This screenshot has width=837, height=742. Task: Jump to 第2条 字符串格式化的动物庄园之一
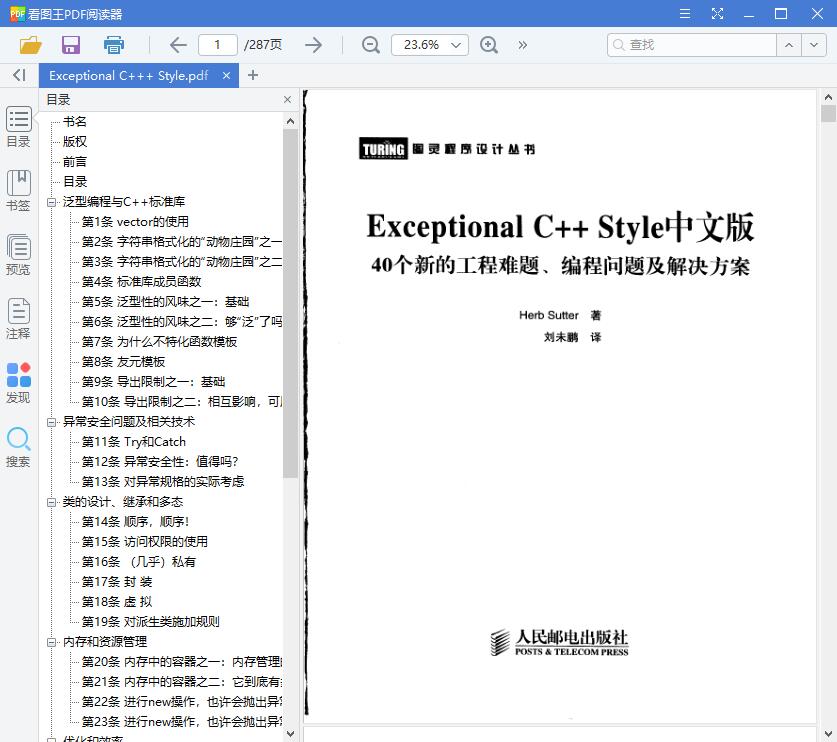pos(181,242)
